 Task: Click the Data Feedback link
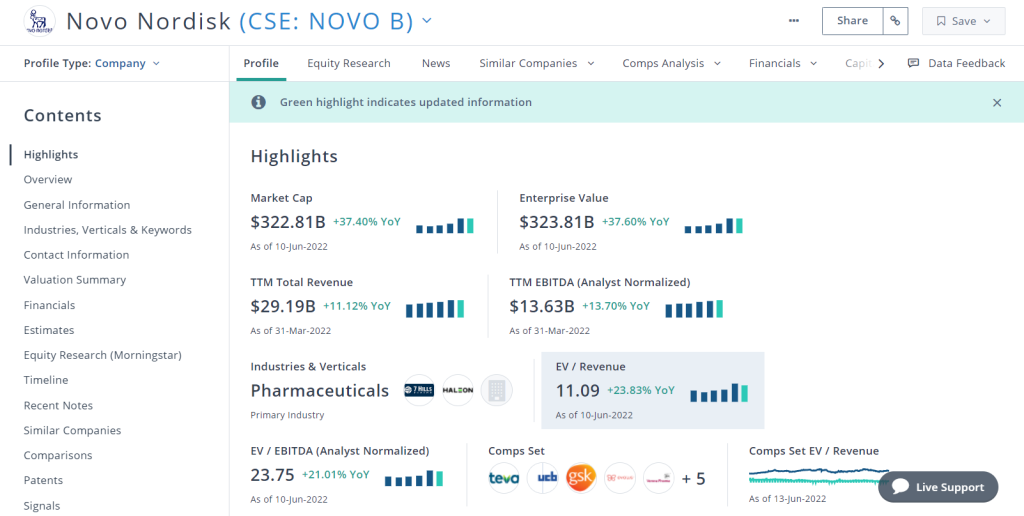coord(967,63)
